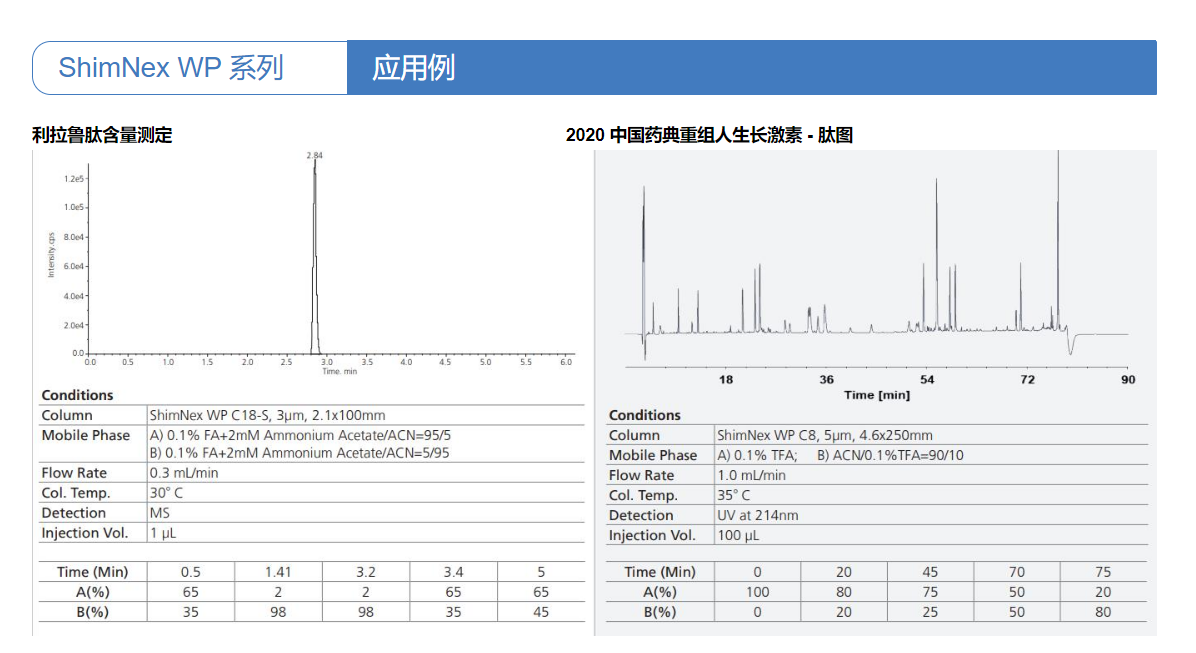Image resolution: width=1196 pixels, height=653 pixels.
Task: Select the ShimNex WP 系列 tab
Action: click(x=171, y=68)
